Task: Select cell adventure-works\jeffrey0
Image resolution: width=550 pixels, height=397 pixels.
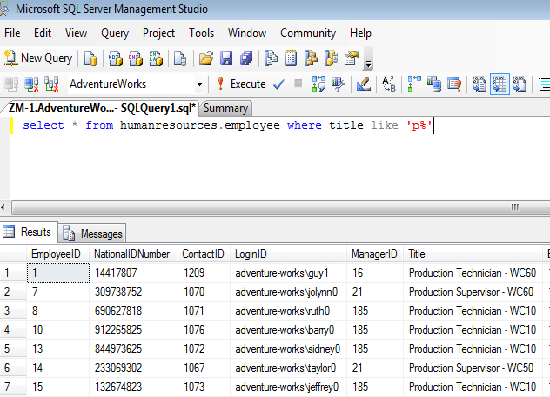Action: (287, 387)
